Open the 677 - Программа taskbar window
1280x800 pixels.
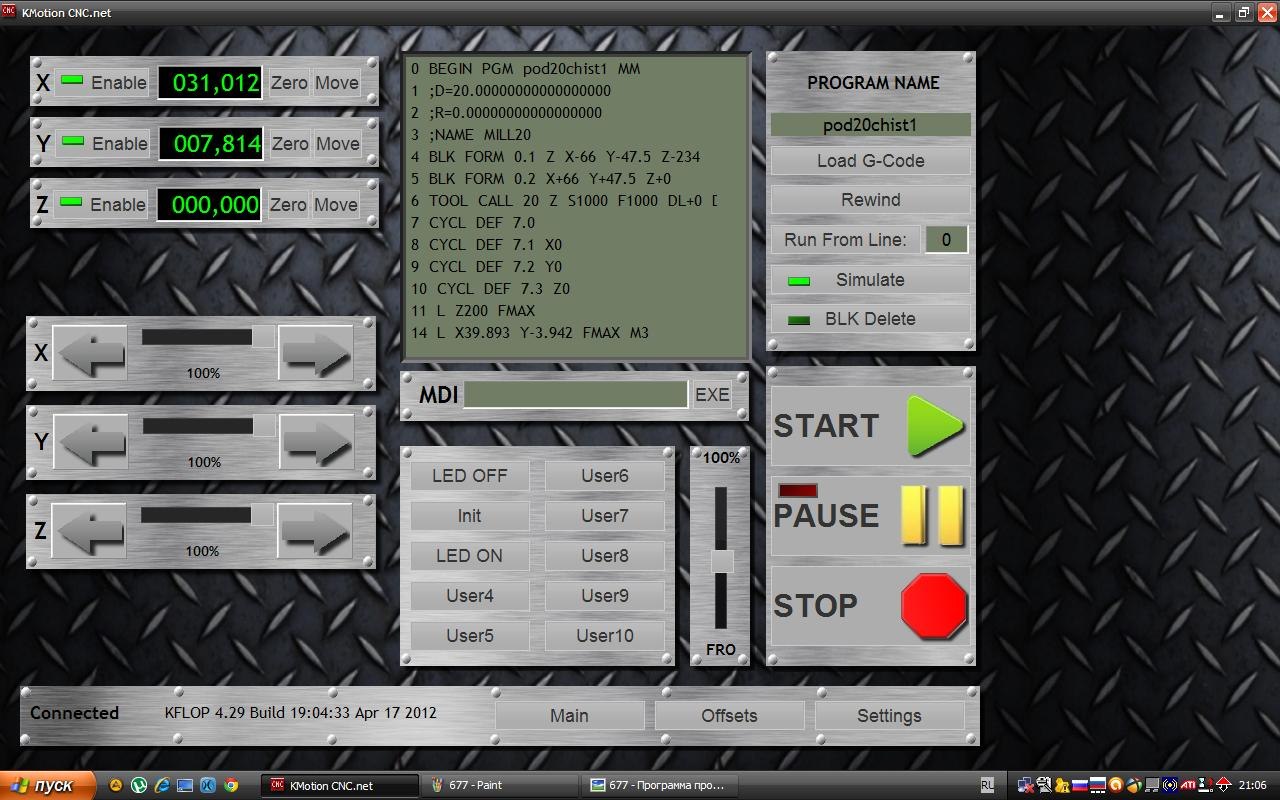coord(660,785)
